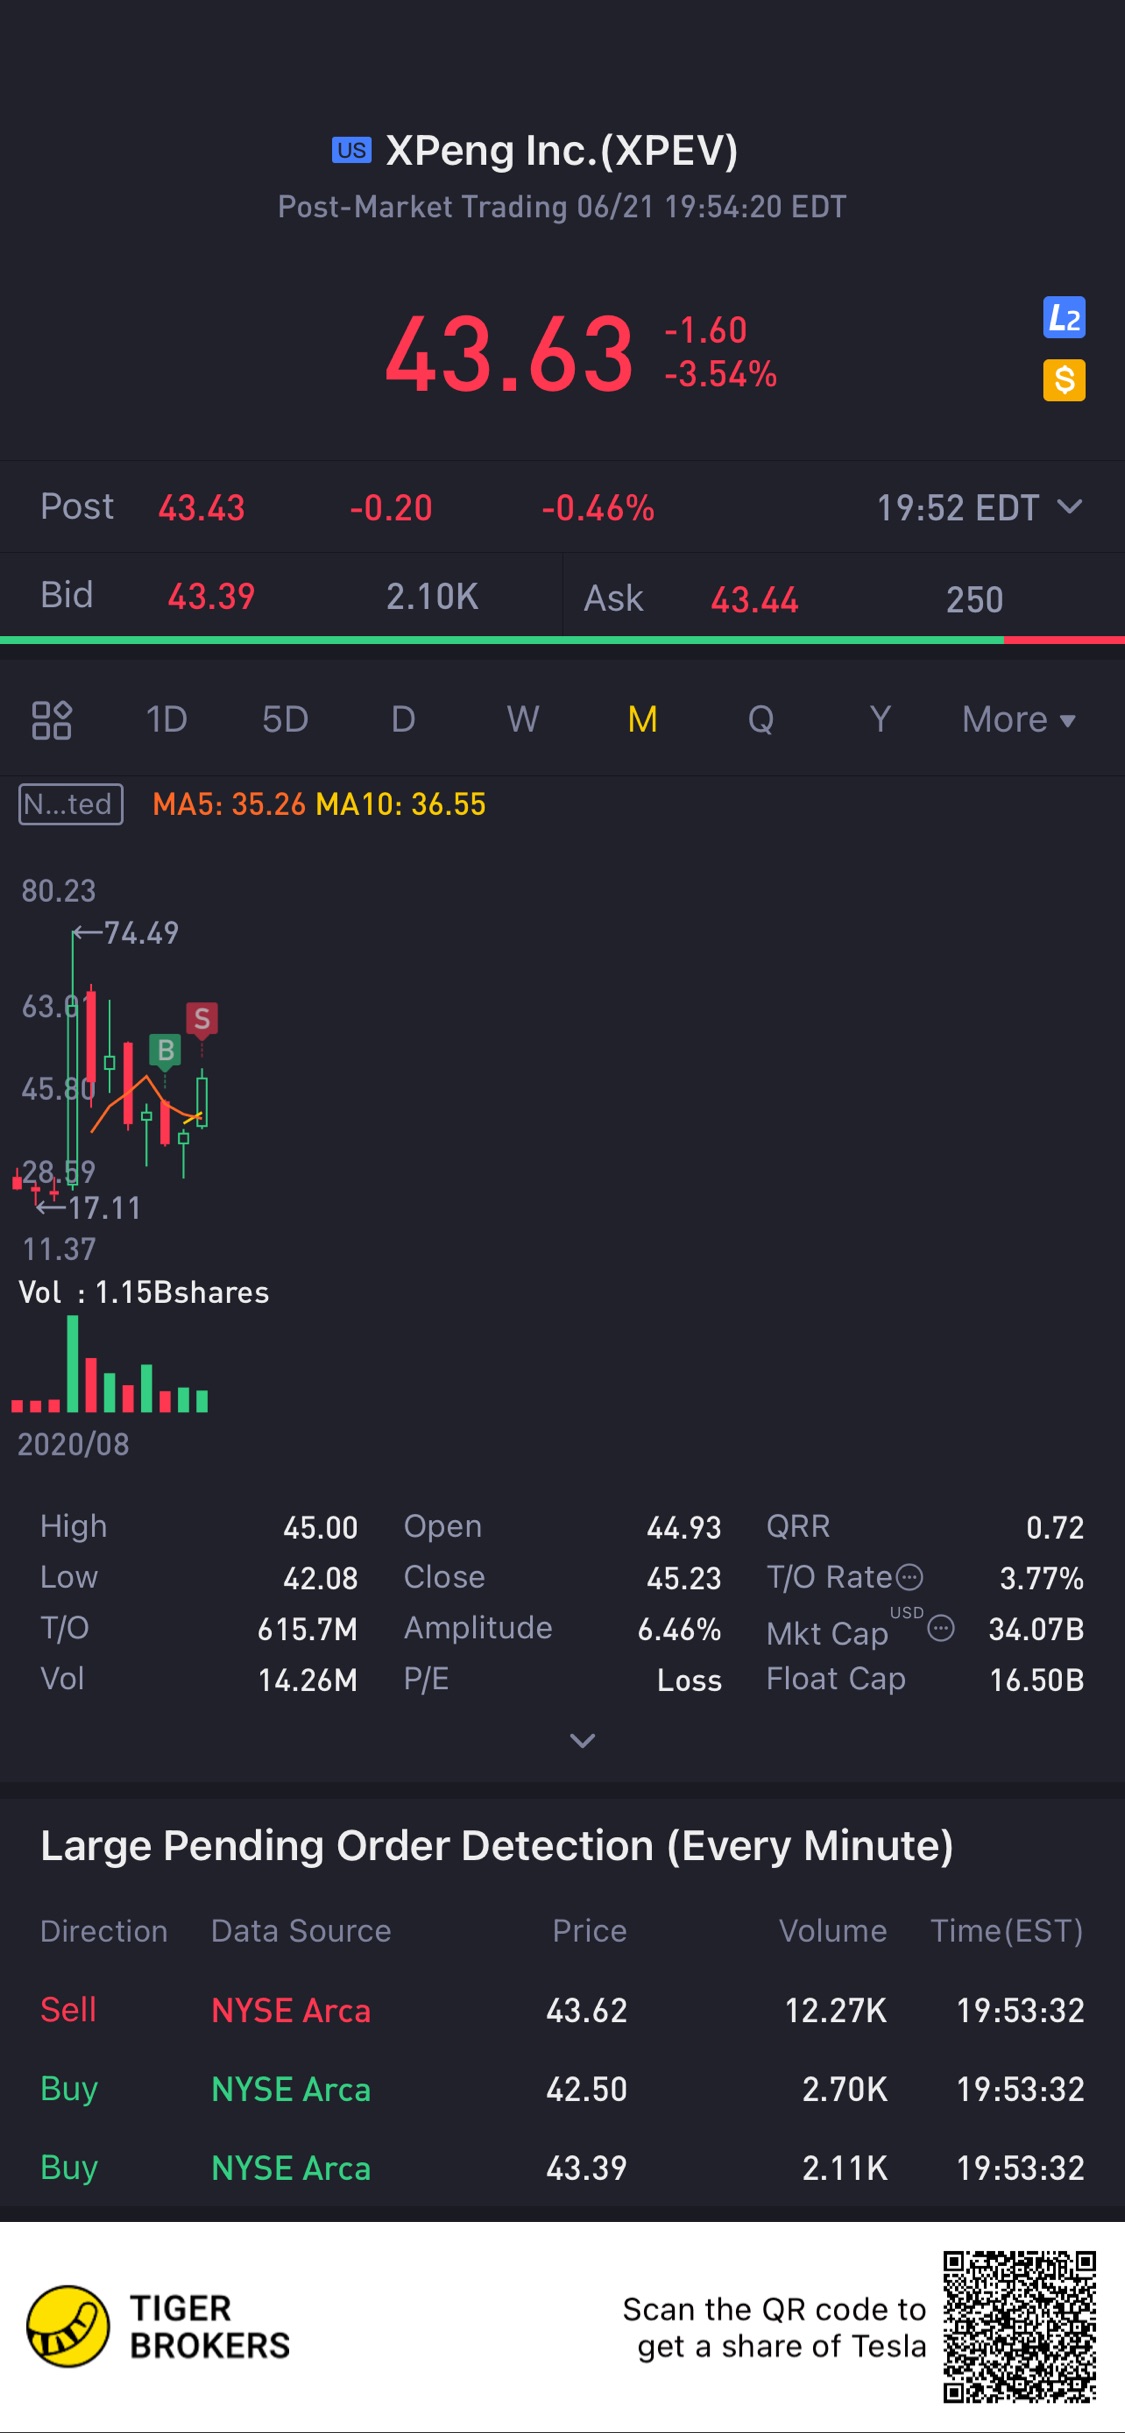Open the chart layout grid icon
1125x2433 pixels.
pos(51,720)
